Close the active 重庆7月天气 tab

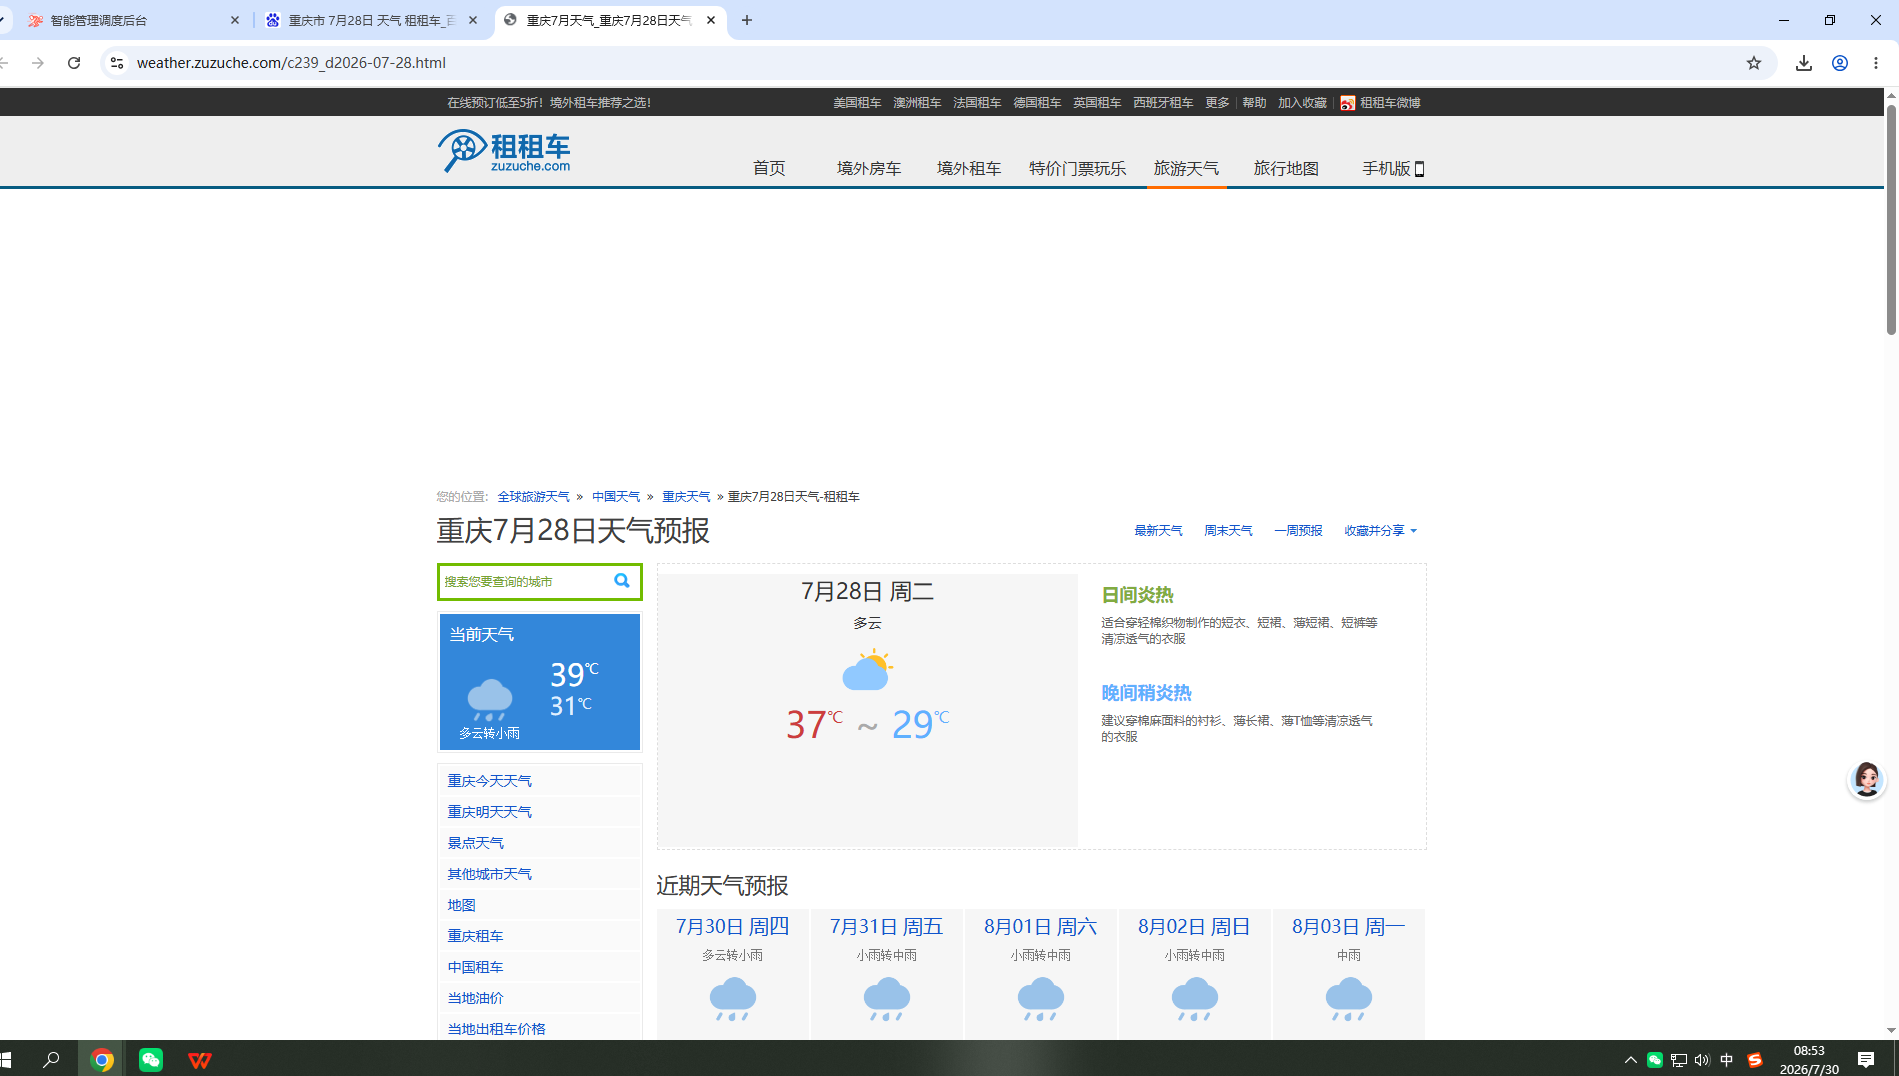711,20
